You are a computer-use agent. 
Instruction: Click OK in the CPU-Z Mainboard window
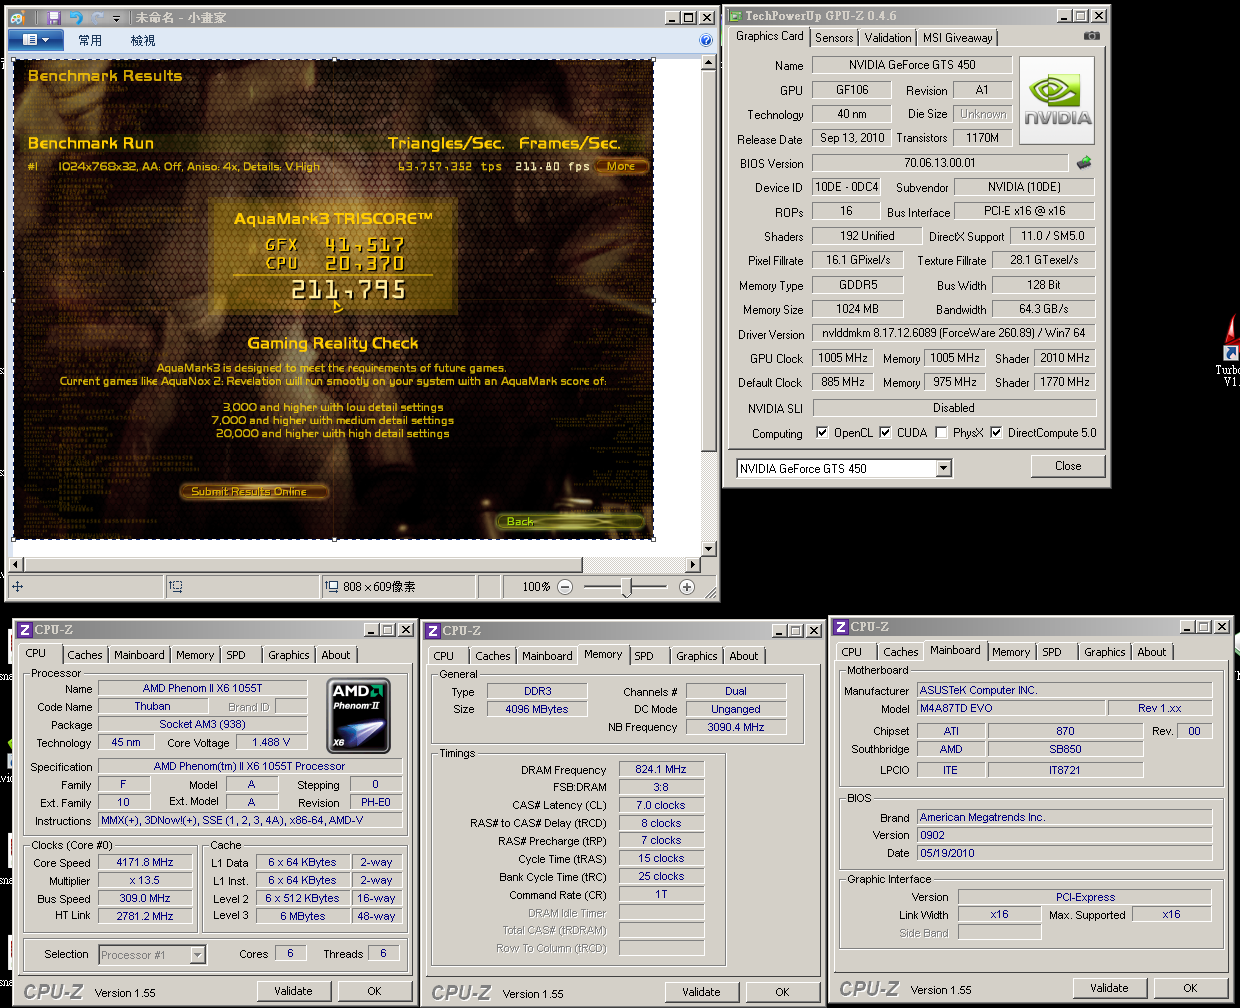1190,988
